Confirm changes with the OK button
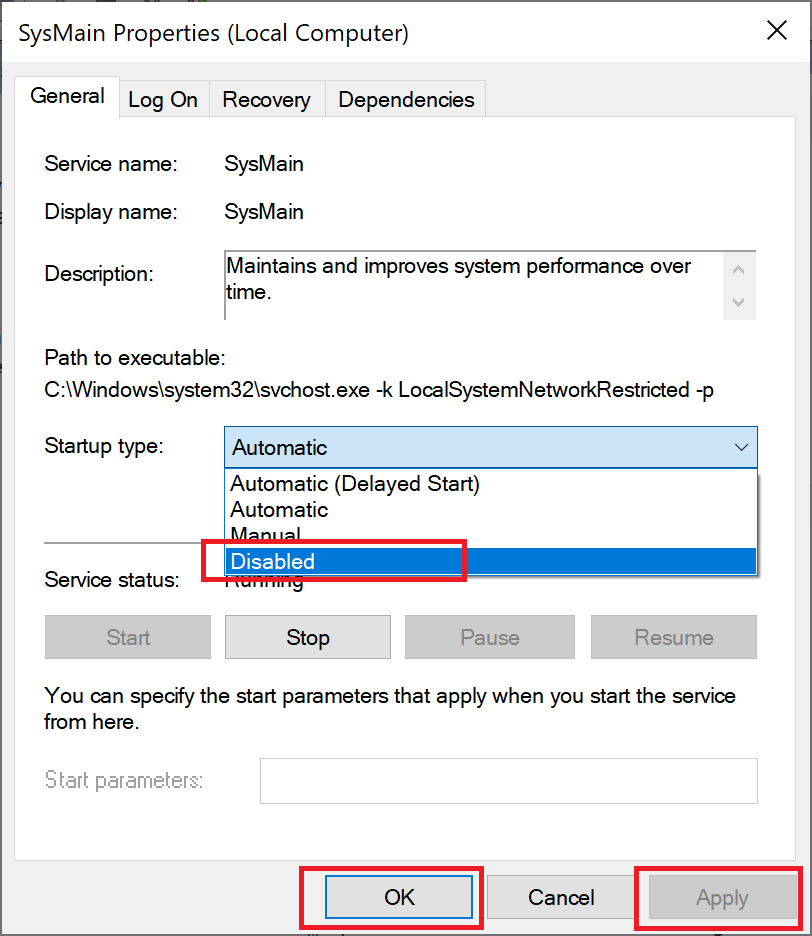 coord(399,897)
